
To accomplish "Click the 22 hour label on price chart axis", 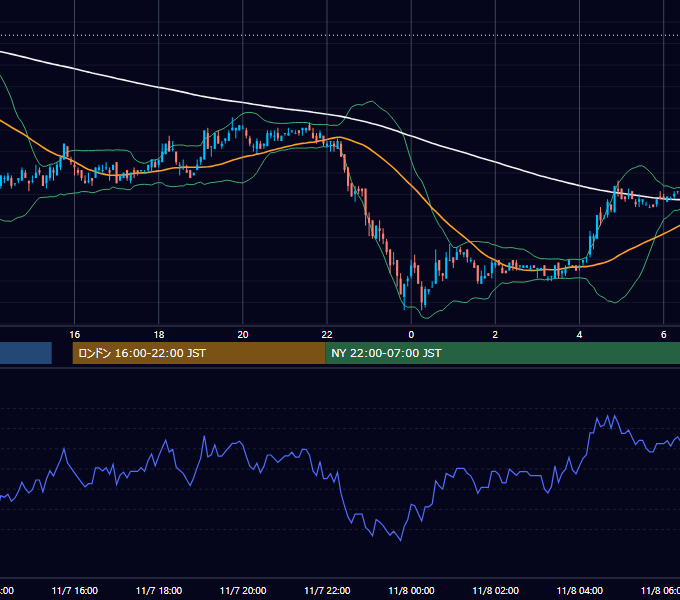I will (327, 335).
